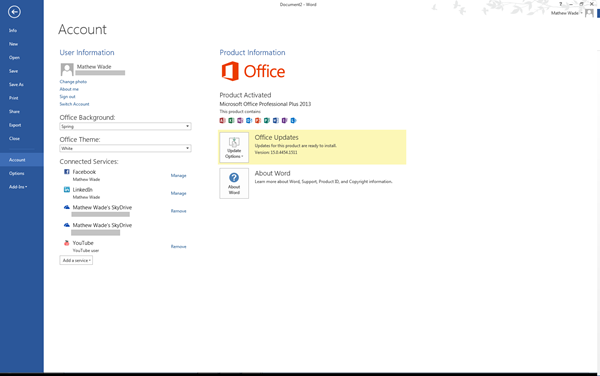The height and width of the screenshot is (376, 600).
Task: Manage the LinkedIn connected service
Action: pos(178,193)
